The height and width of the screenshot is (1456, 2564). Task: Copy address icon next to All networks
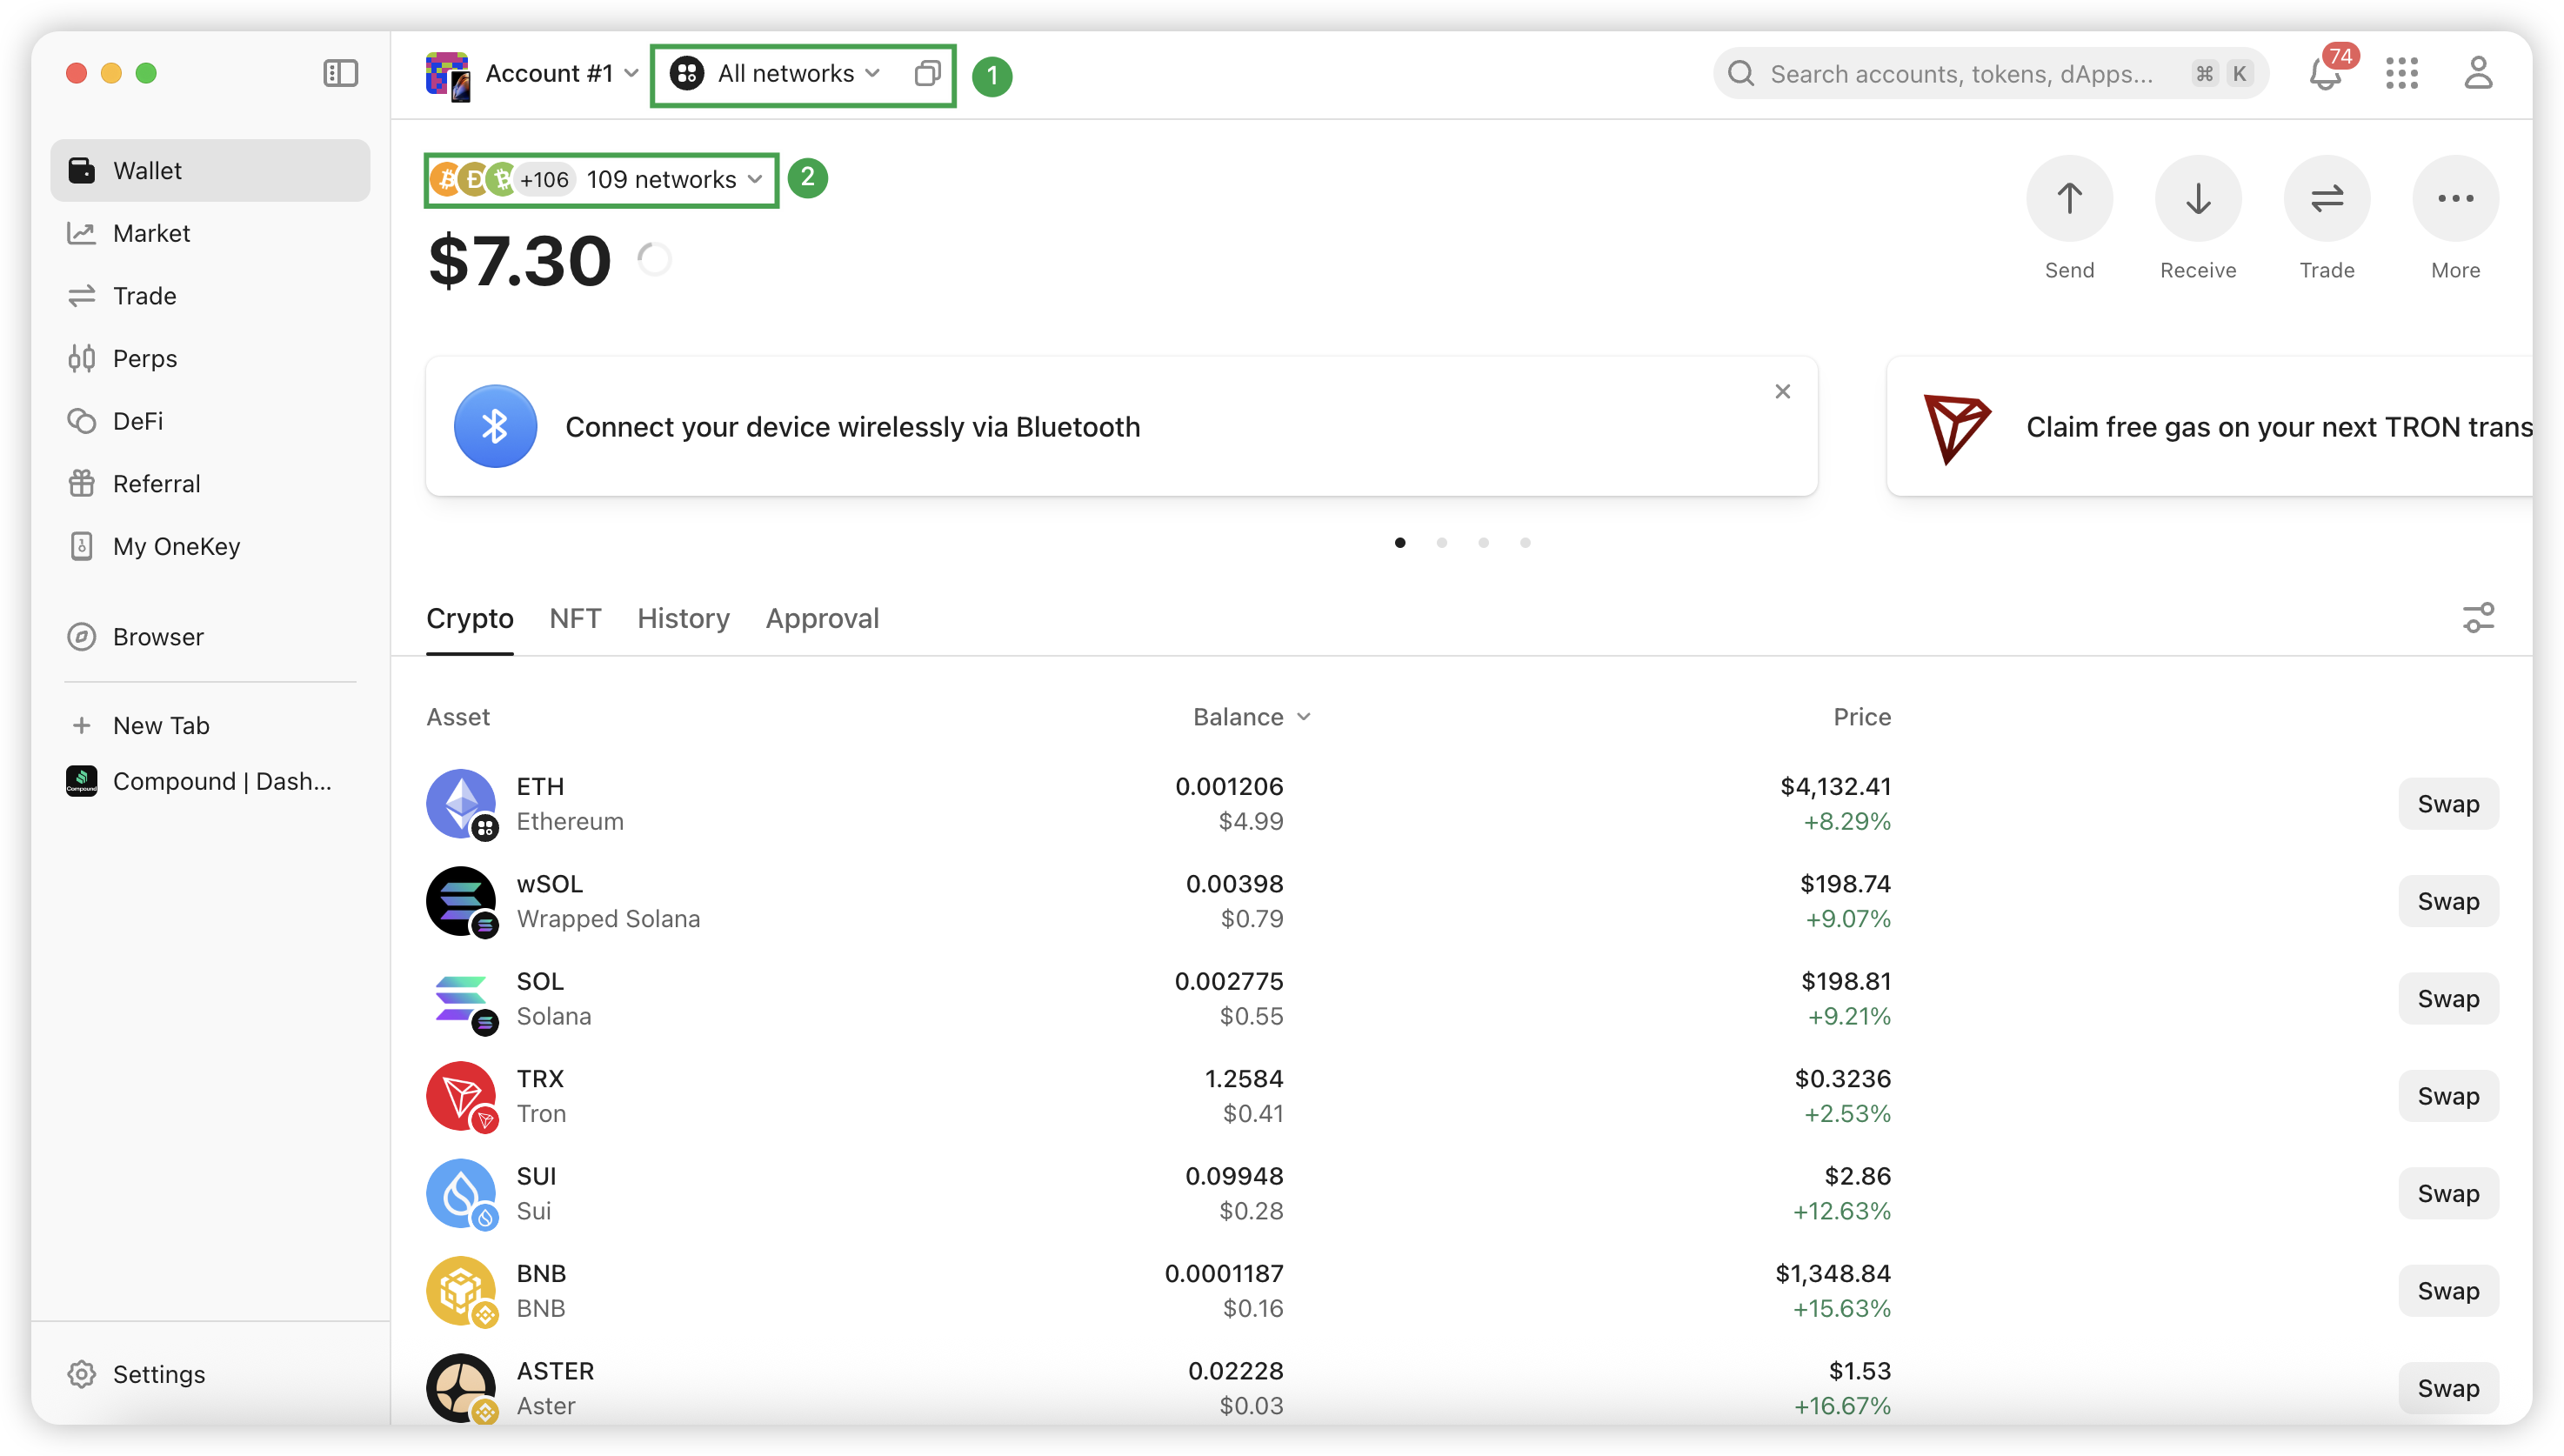[927, 73]
